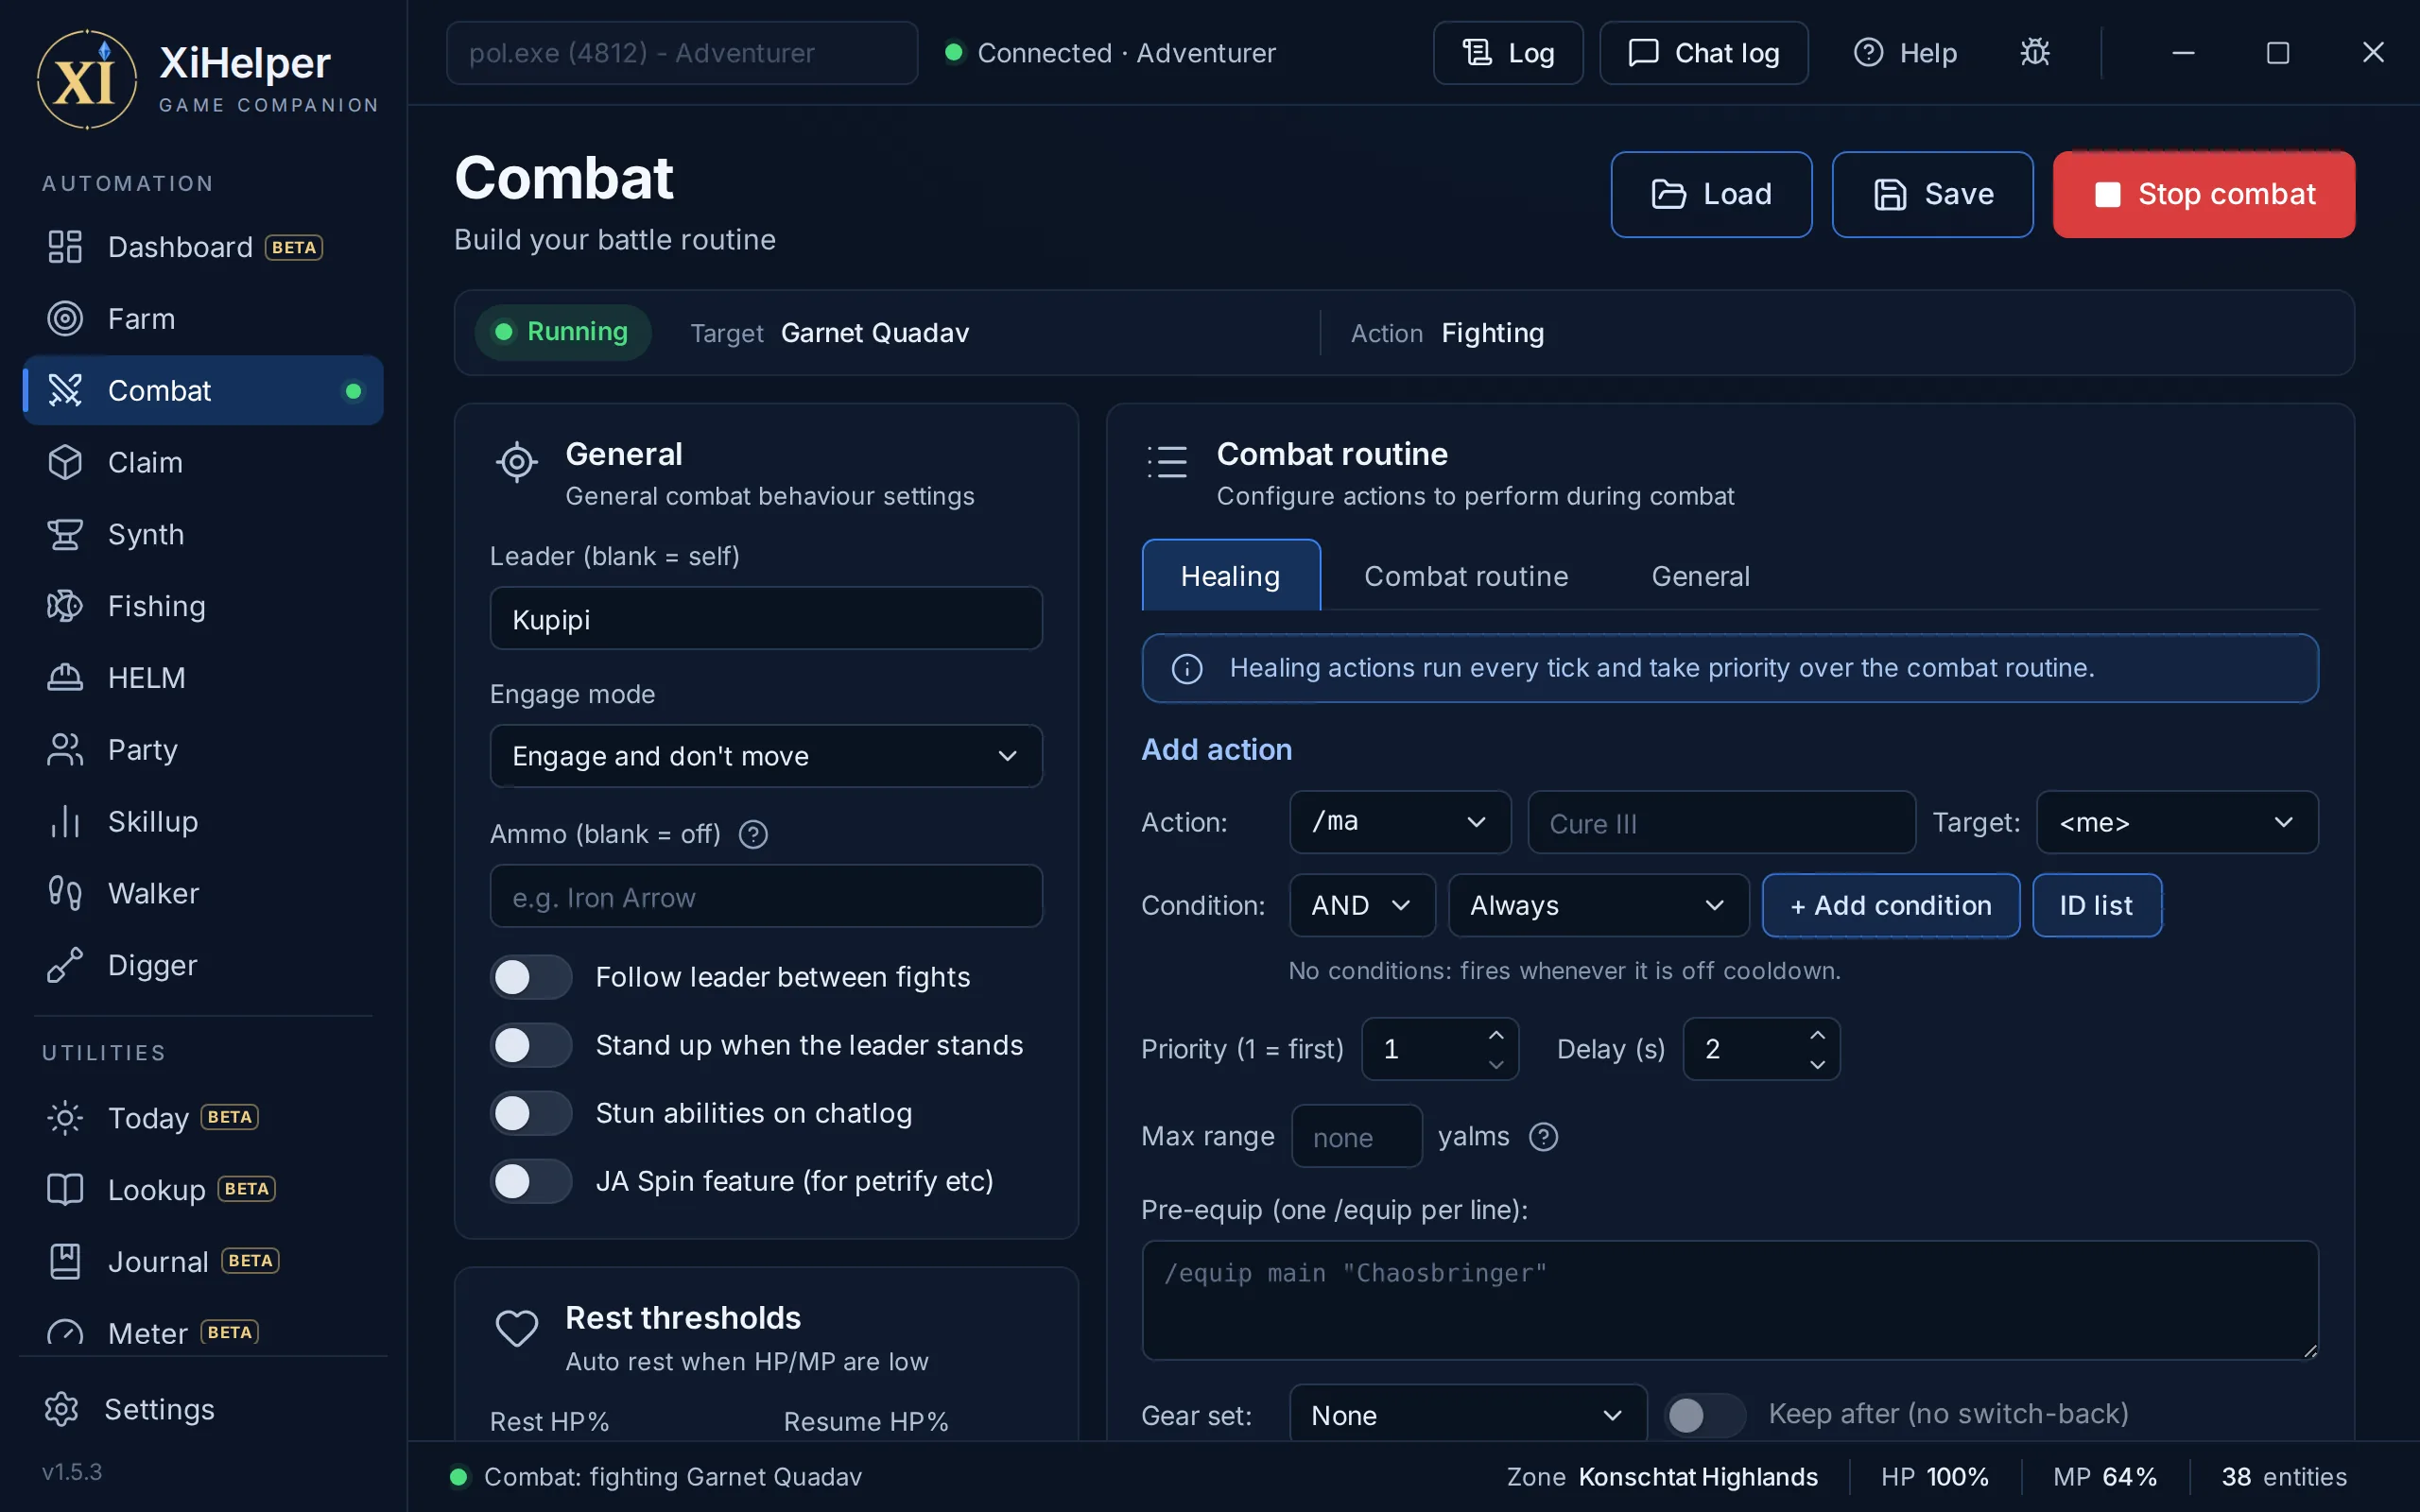Open the AND condition operator dropdown
The image size is (2420, 1512).
[x=1362, y=905]
